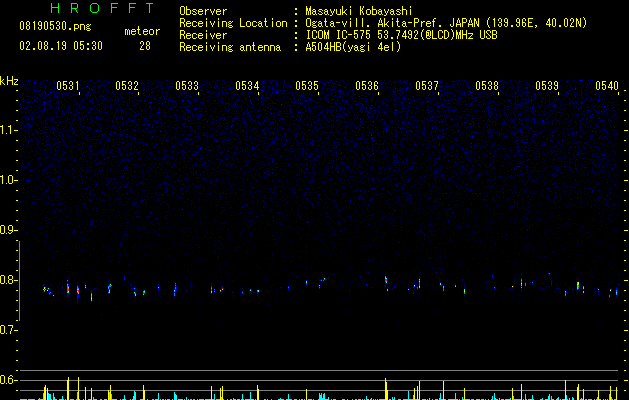Click the 'meteor' label
This screenshot has width=629, height=400.
click(x=142, y=31)
